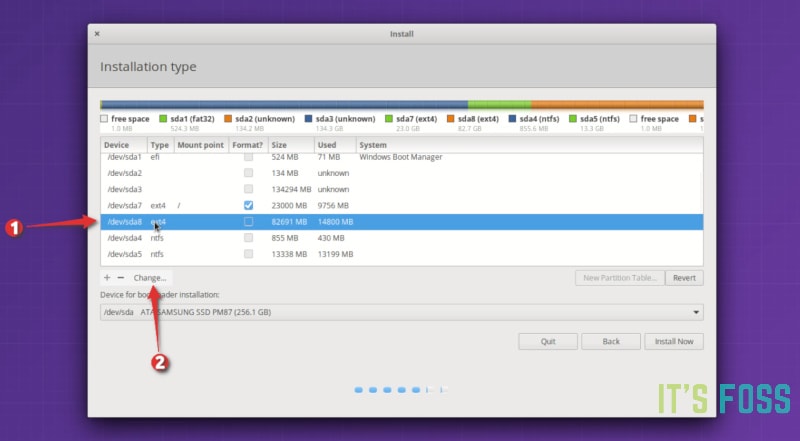
Task: Toggle the format checkbox for /dev/sda7
Action: (x=248, y=205)
